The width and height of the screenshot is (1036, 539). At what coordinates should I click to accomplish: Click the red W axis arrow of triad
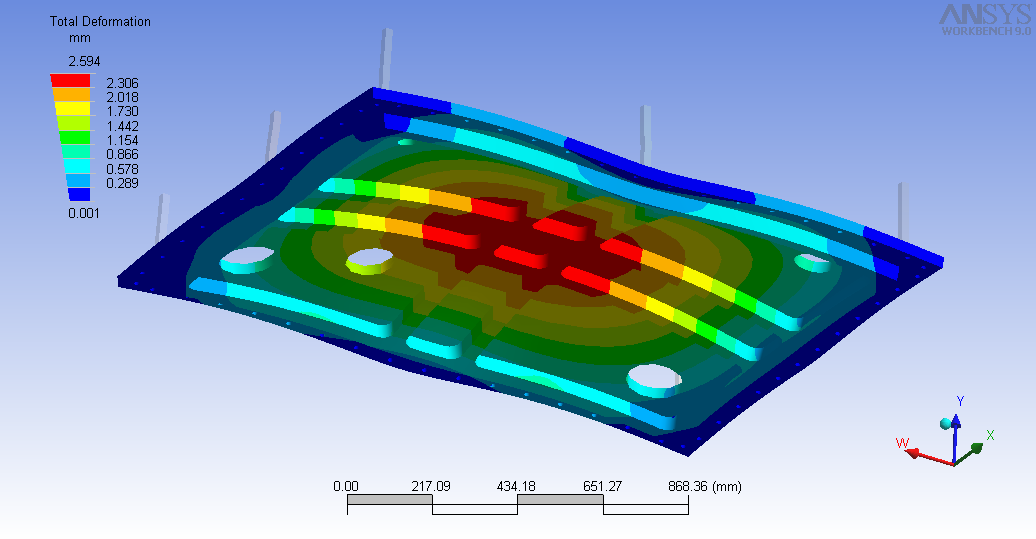coord(928,457)
